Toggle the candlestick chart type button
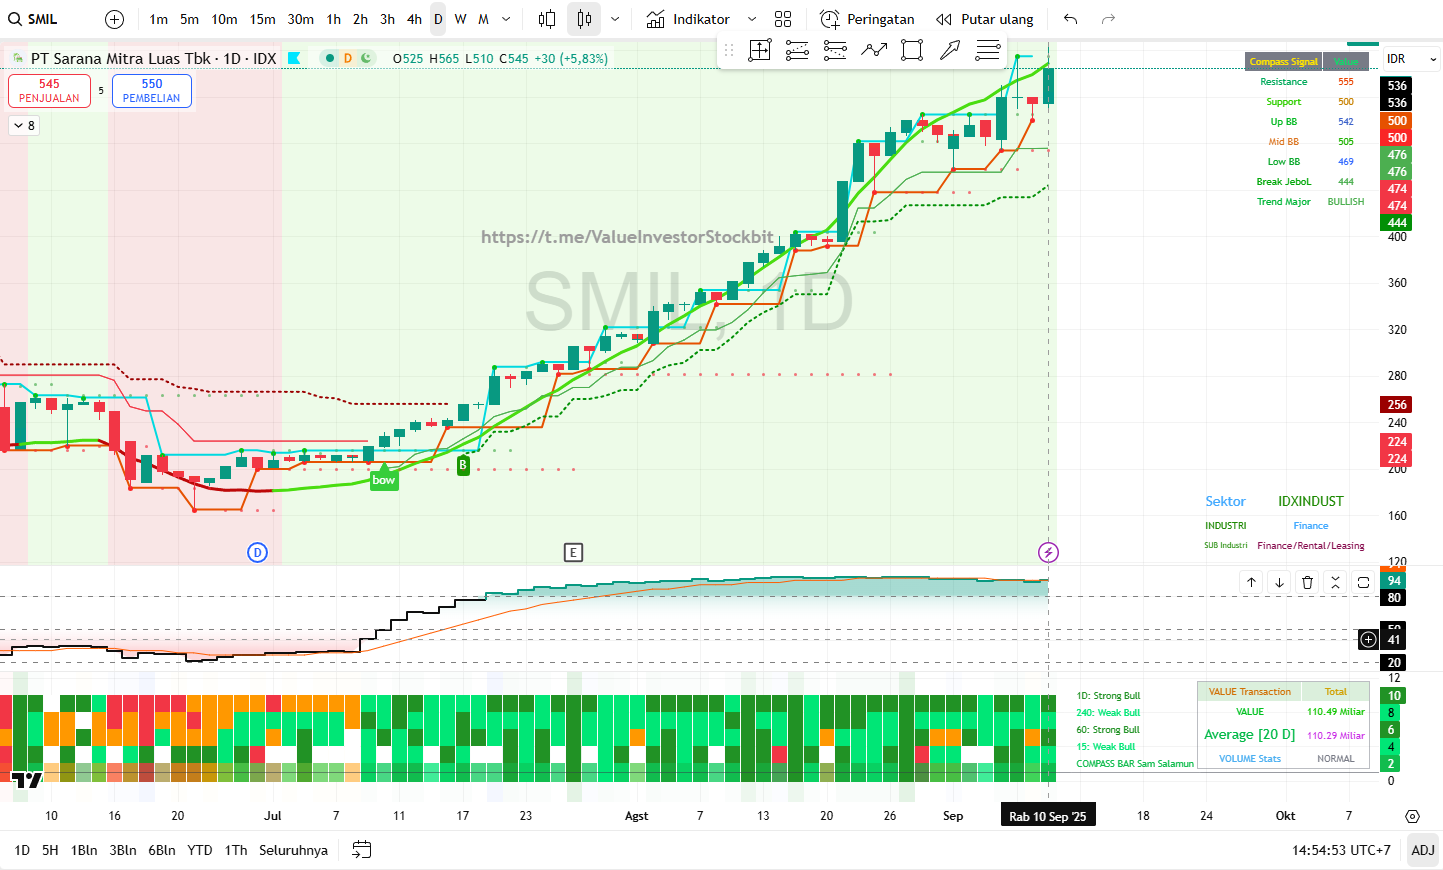Image resolution: width=1443 pixels, height=870 pixels. coord(585,19)
